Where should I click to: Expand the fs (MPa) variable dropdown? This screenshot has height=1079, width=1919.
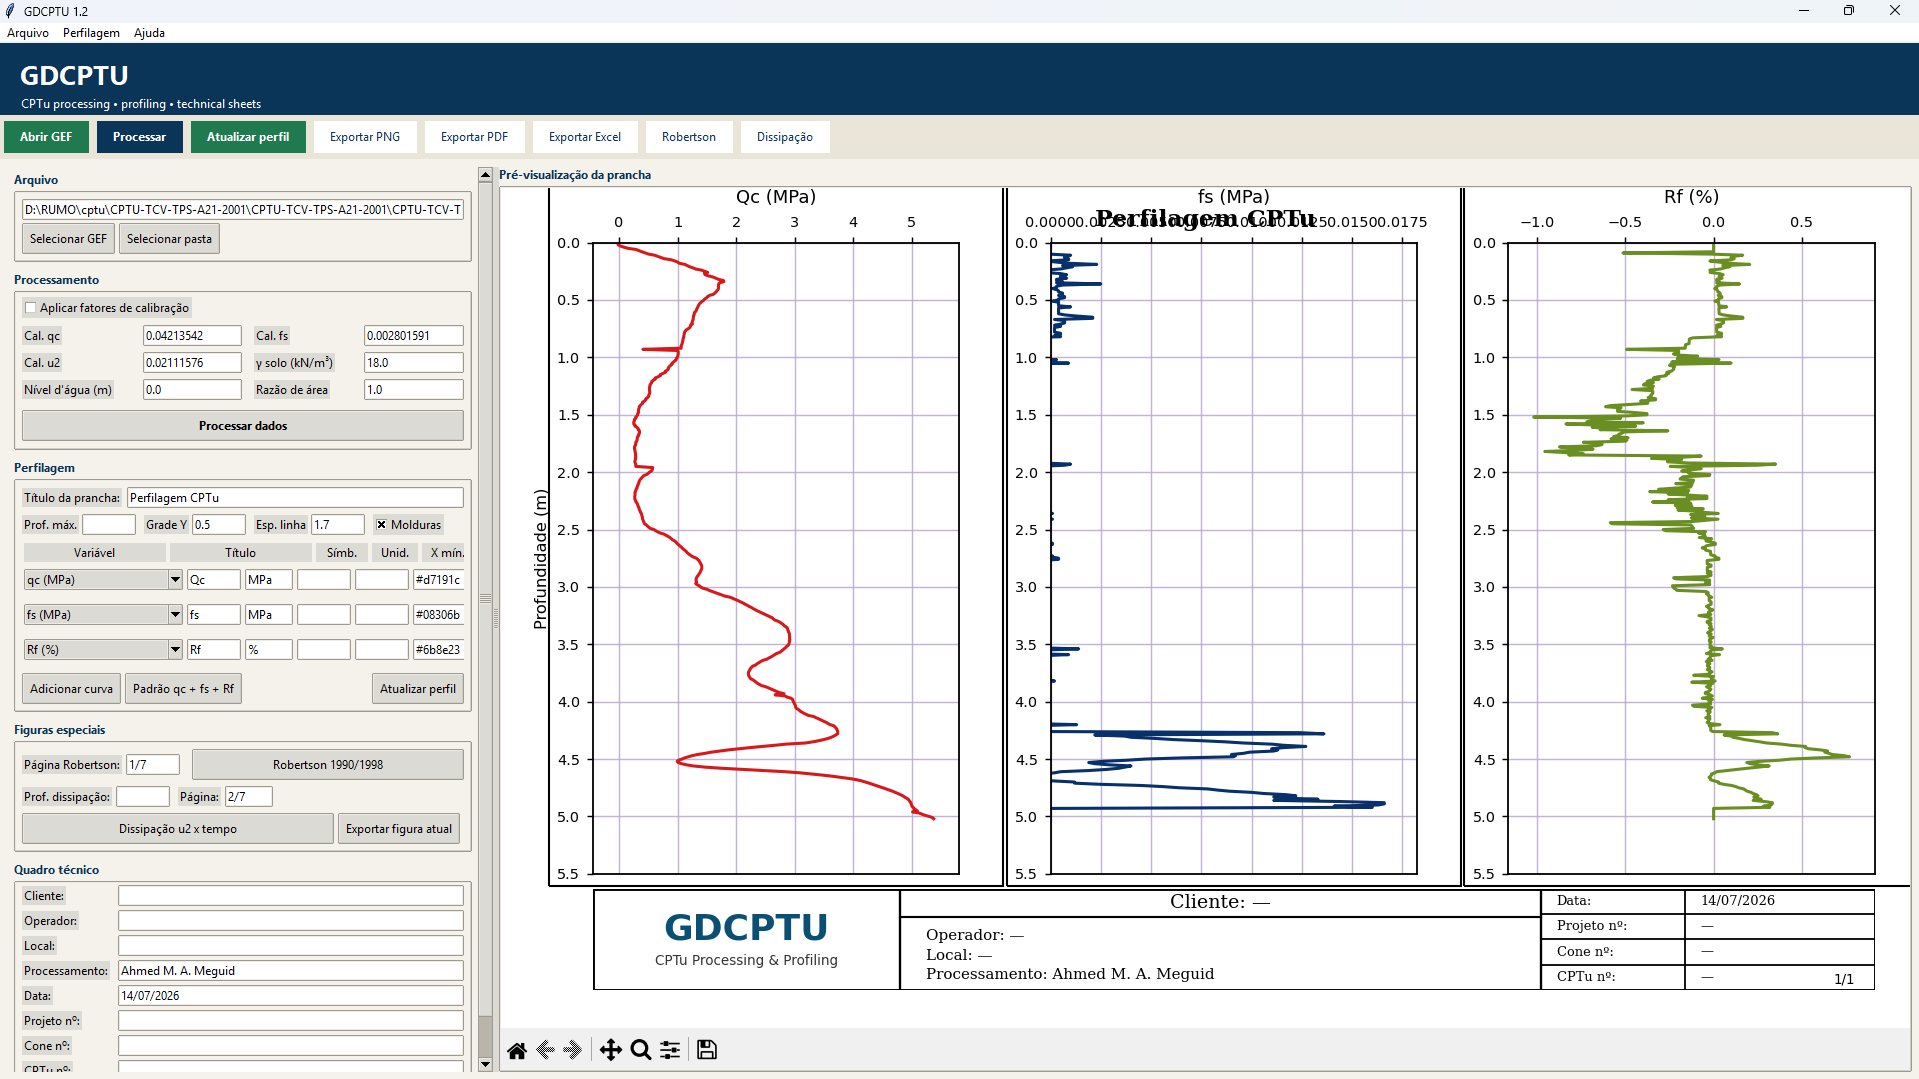tap(175, 615)
